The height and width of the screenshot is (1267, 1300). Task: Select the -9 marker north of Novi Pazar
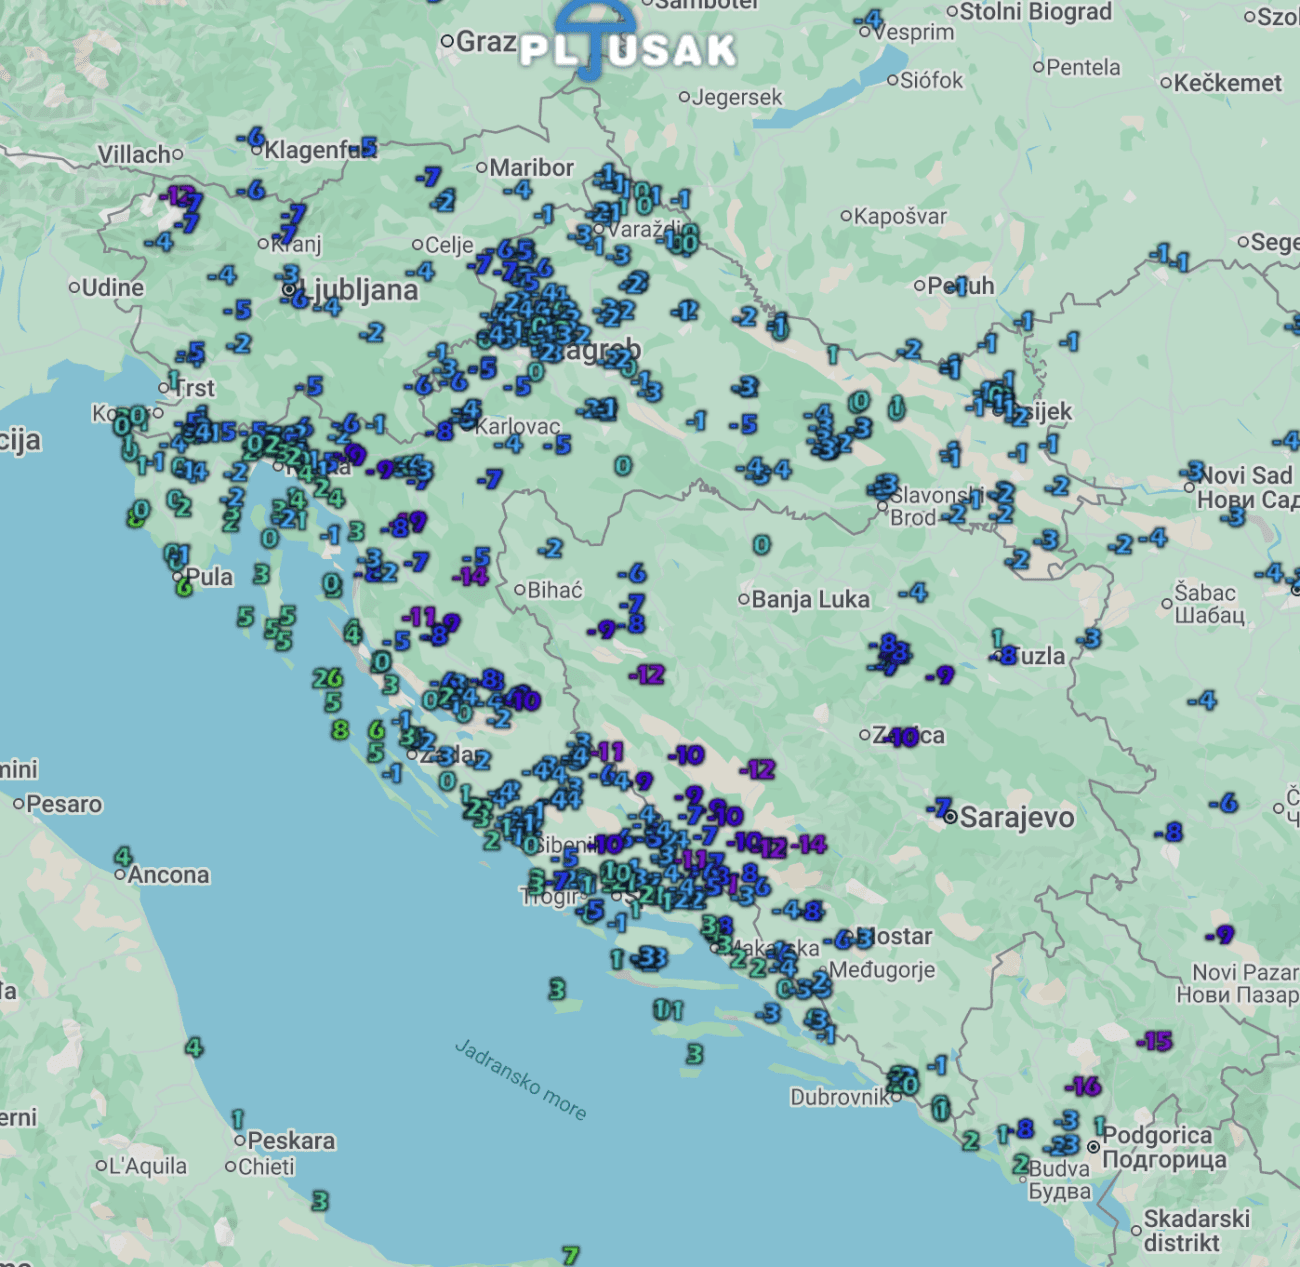(1219, 935)
